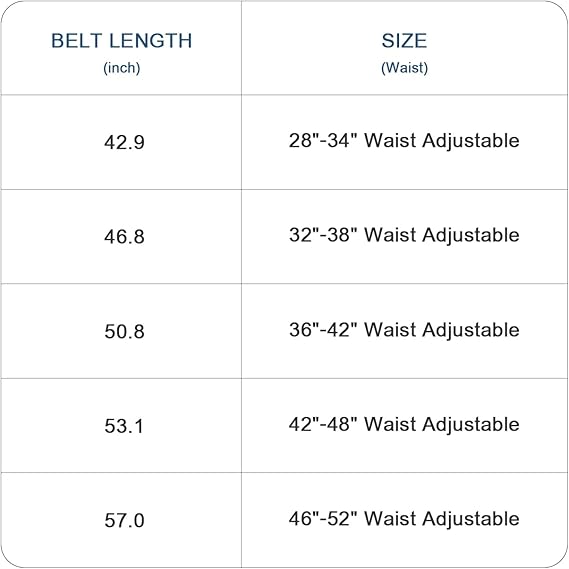
Task: Select the (inch) unit label
Action: point(122,68)
